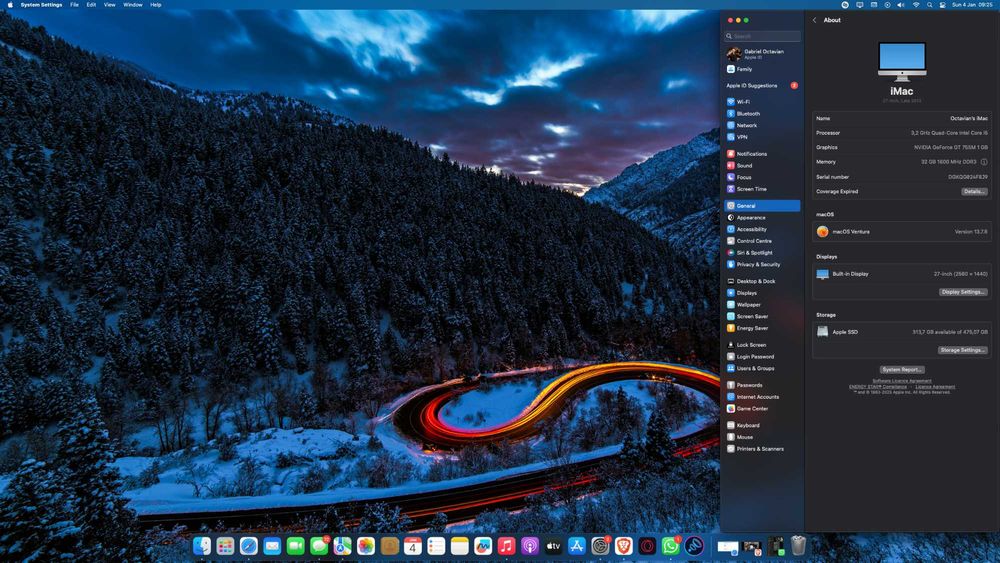Viewport: 1000px width, 563px height.
Task: Open Notifications settings
Action: tap(761, 154)
